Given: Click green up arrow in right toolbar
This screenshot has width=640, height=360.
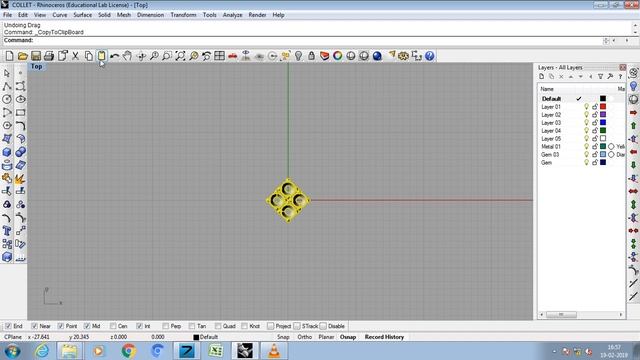Looking at the screenshot, I should click(633, 125).
